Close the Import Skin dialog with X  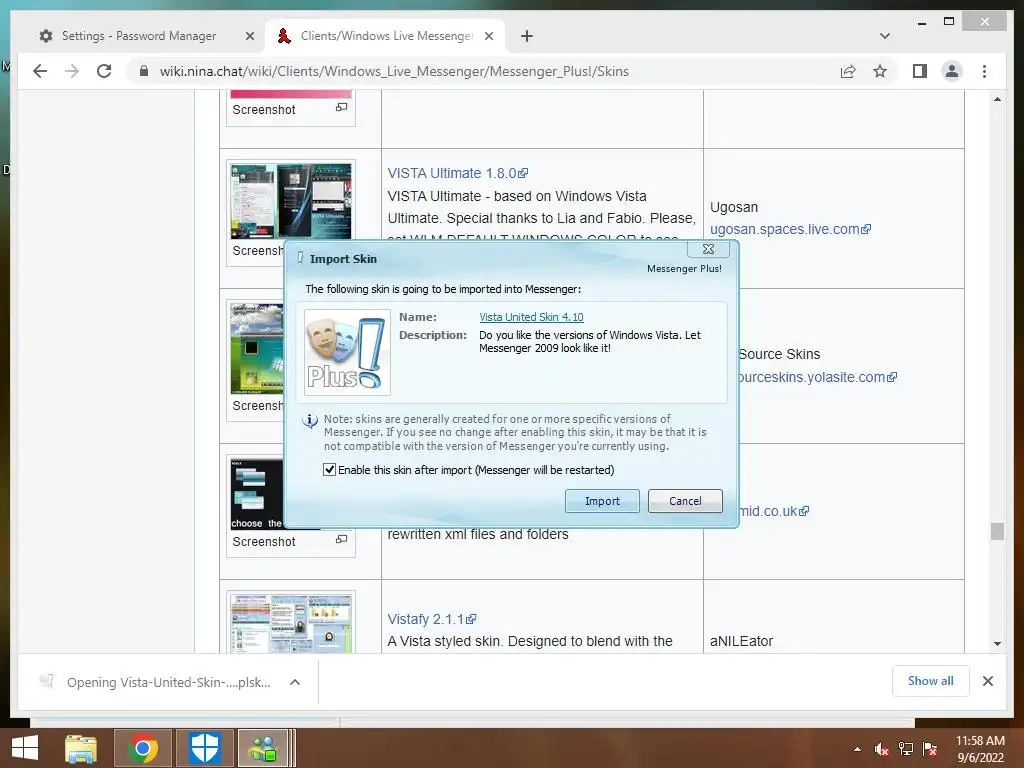pos(708,249)
